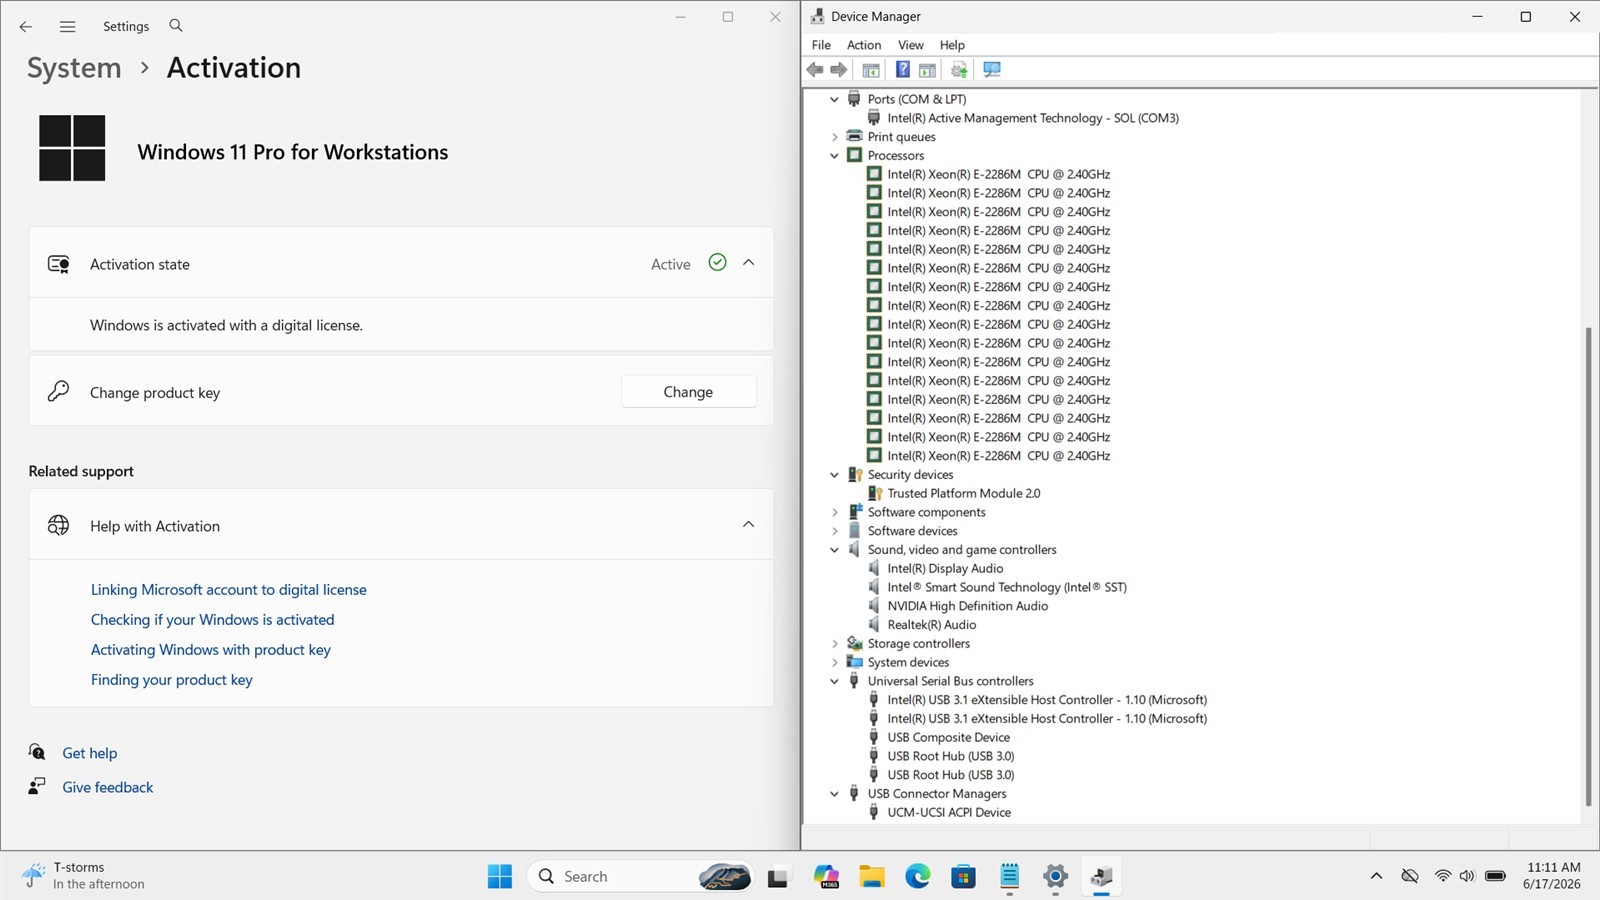Collapse the Help with Activation section chevron

[x=749, y=525]
